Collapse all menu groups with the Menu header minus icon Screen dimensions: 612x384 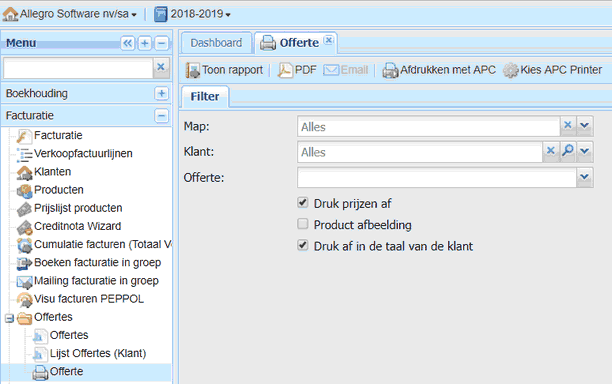click(162, 43)
